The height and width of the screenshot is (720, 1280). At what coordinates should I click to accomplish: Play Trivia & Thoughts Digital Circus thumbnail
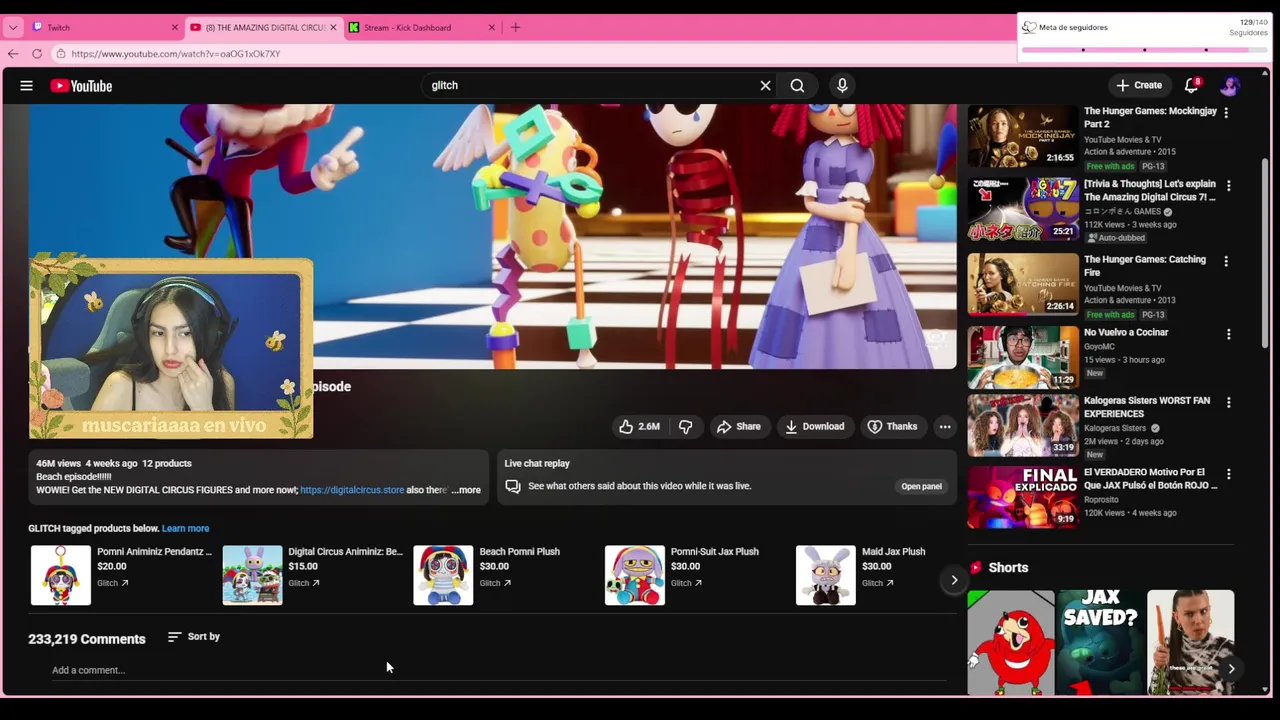point(1023,209)
